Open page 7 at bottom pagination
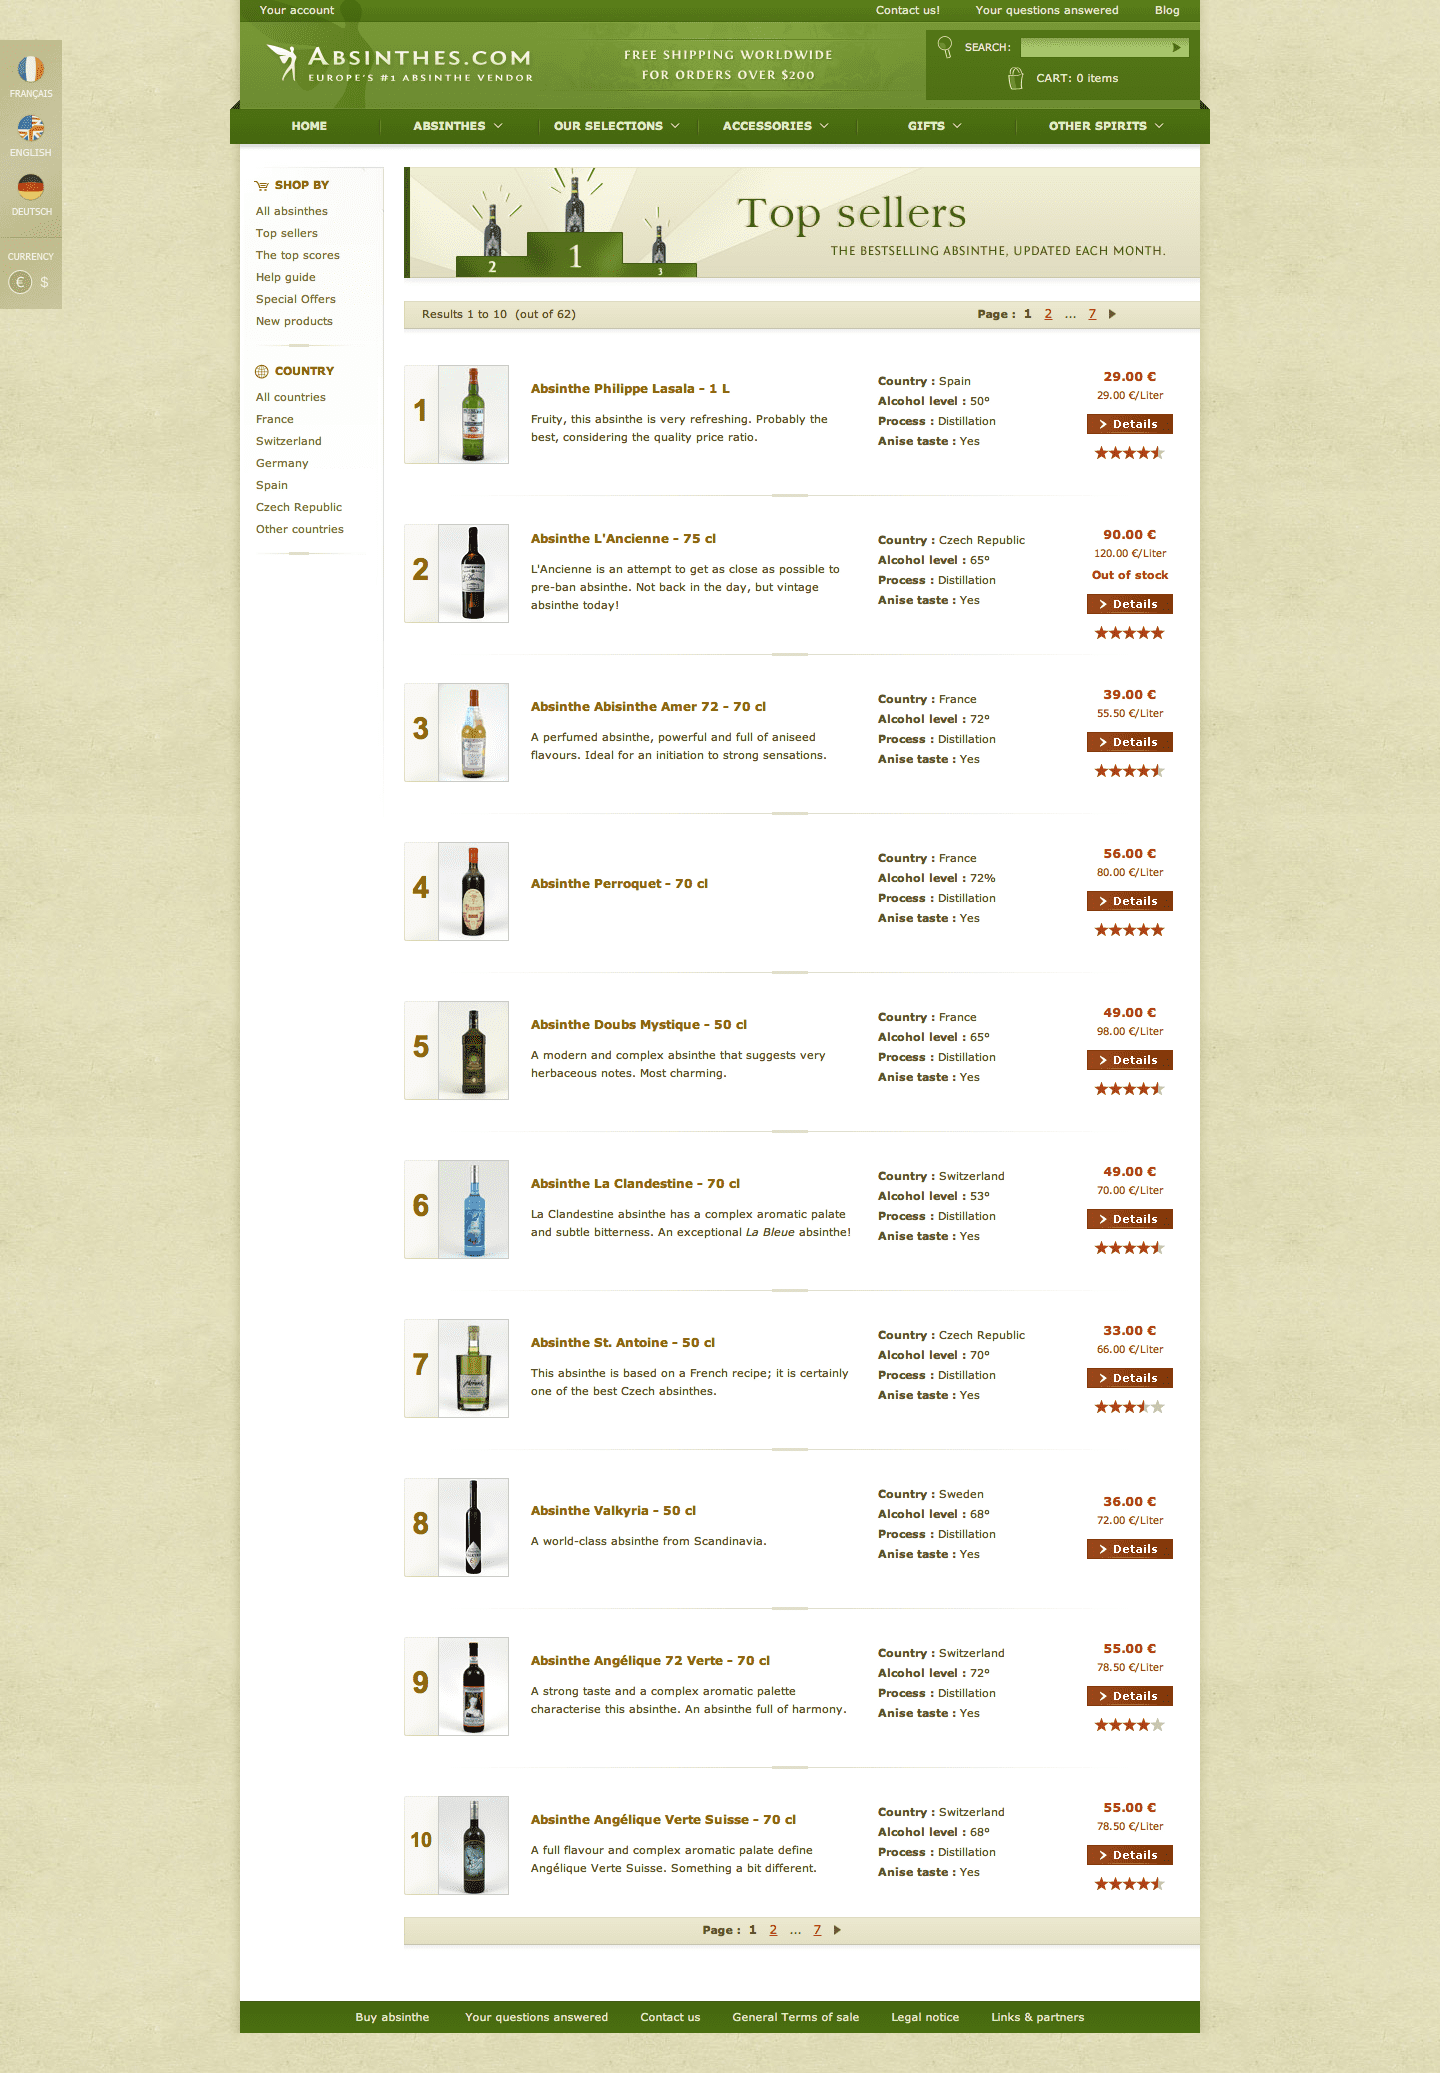The width and height of the screenshot is (1440, 2073). 817,1930
